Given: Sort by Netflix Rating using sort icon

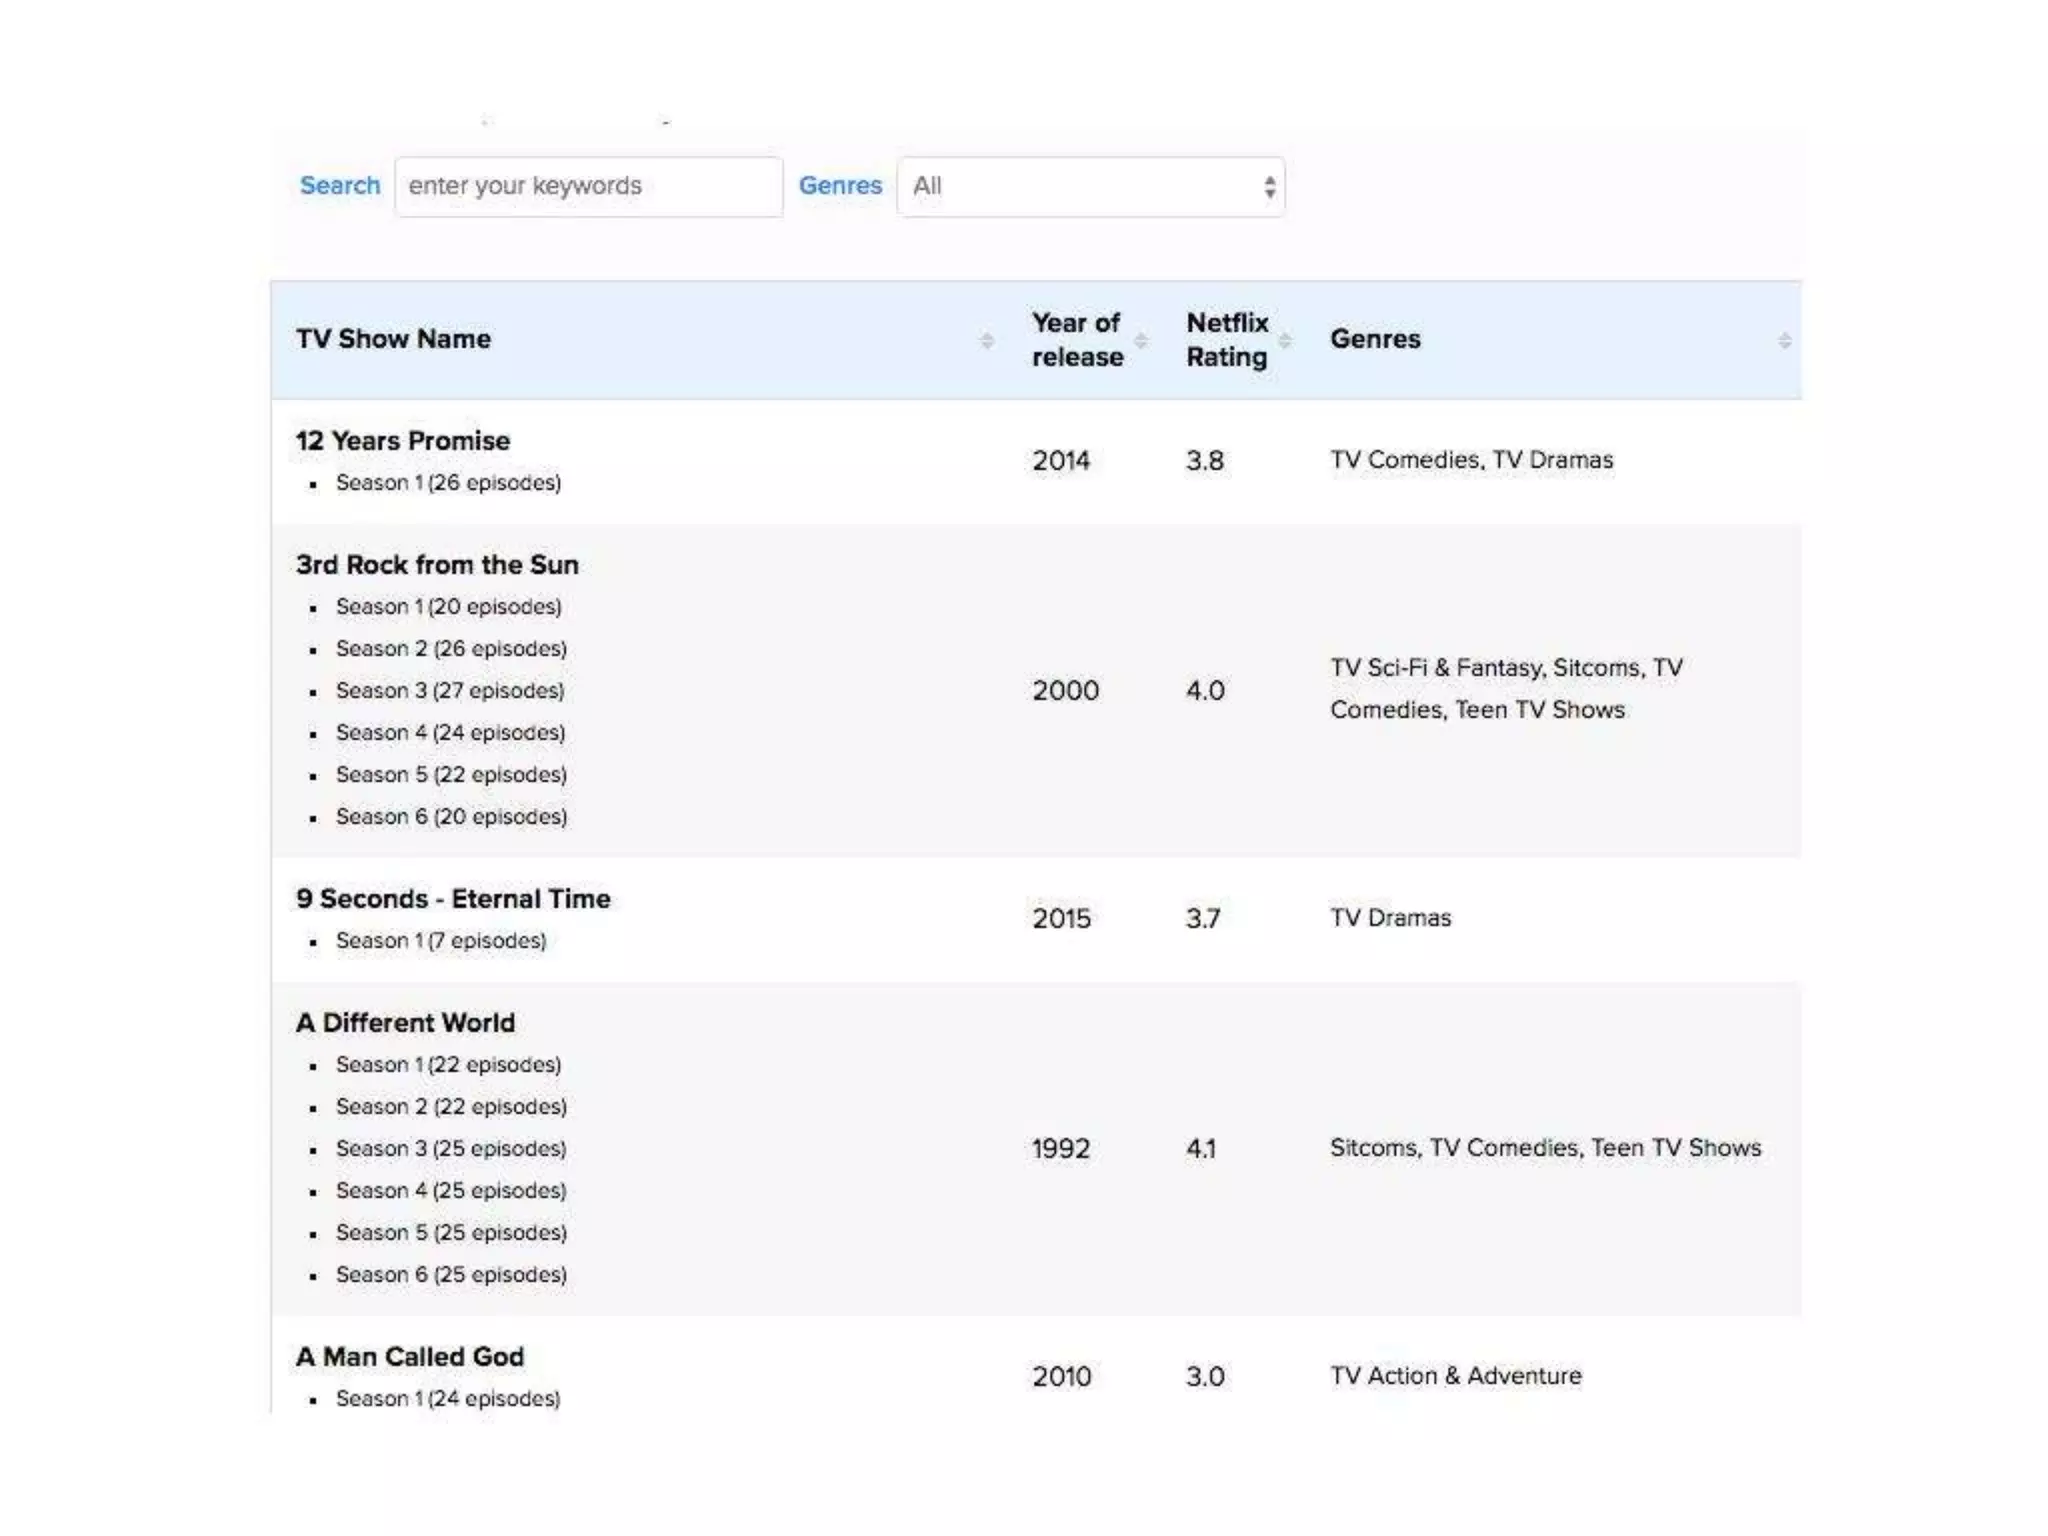Looking at the screenshot, I should point(1285,341).
